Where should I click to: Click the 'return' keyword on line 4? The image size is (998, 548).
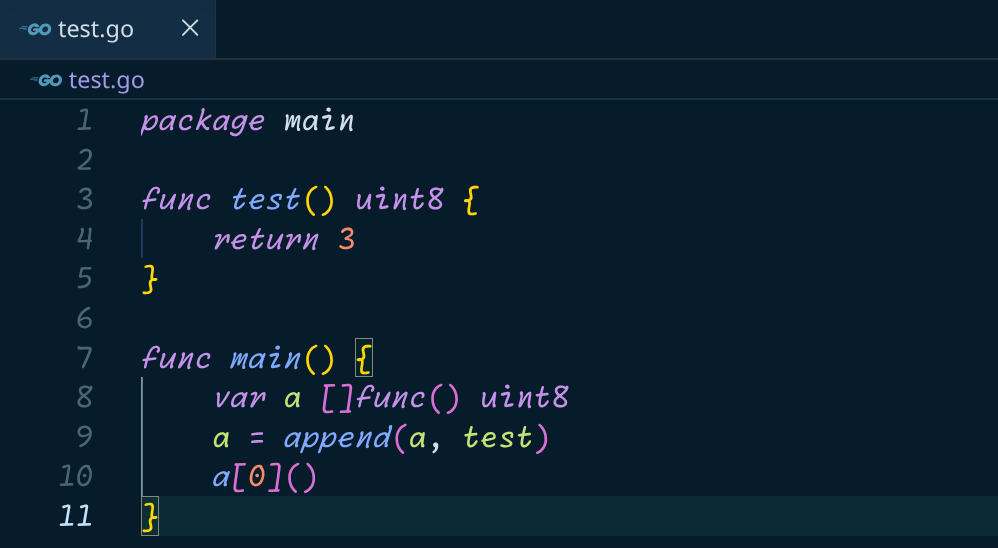point(265,240)
